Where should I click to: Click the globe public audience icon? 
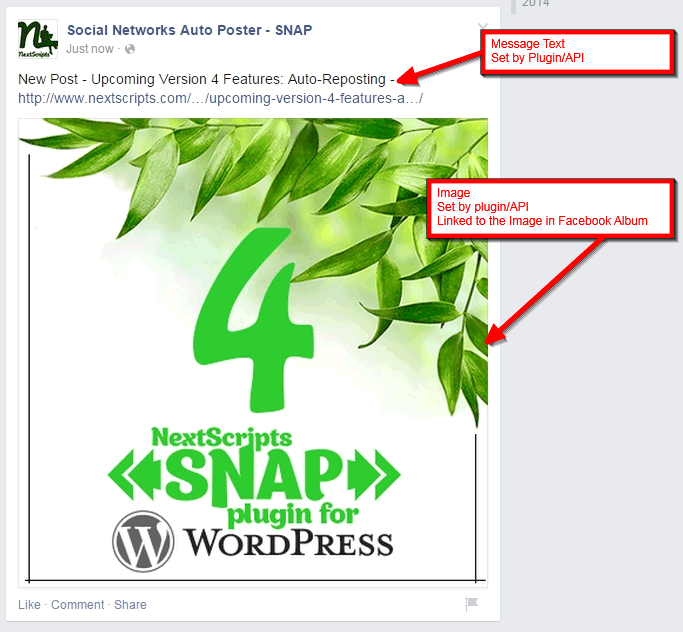click(130, 49)
